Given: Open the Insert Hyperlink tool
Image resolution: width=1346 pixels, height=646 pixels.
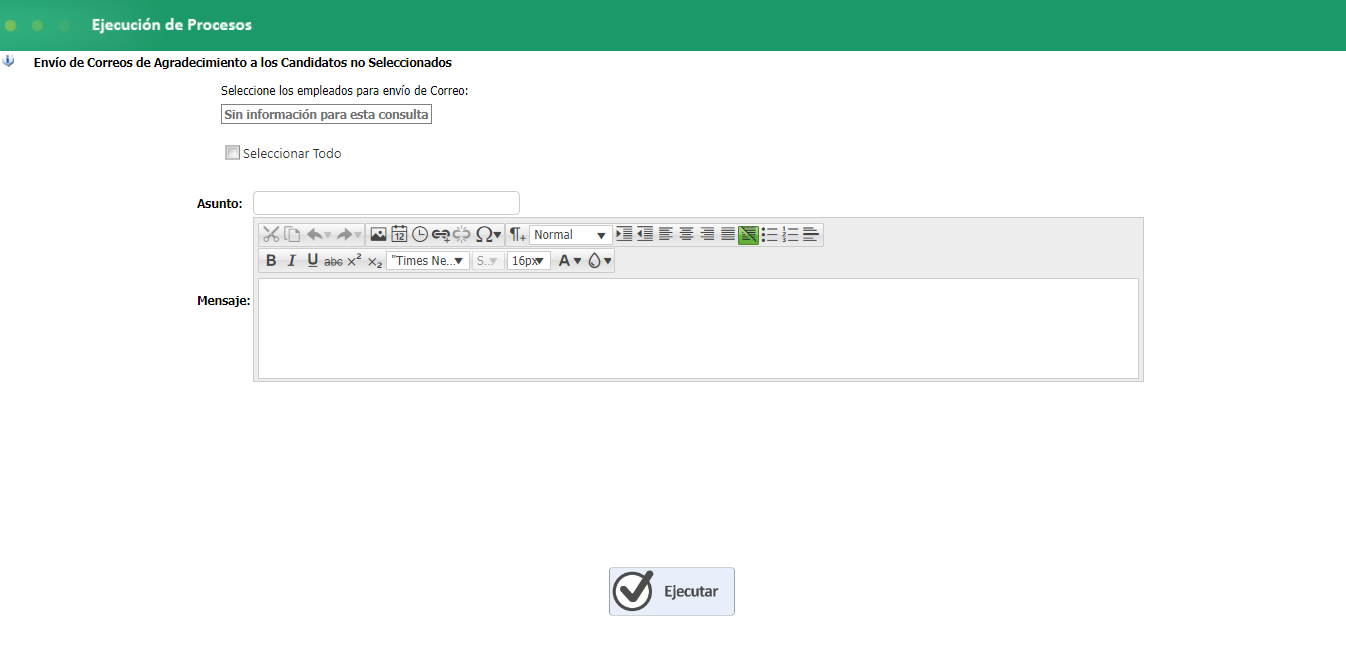Looking at the screenshot, I should pyautogui.click(x=441, y=235).
